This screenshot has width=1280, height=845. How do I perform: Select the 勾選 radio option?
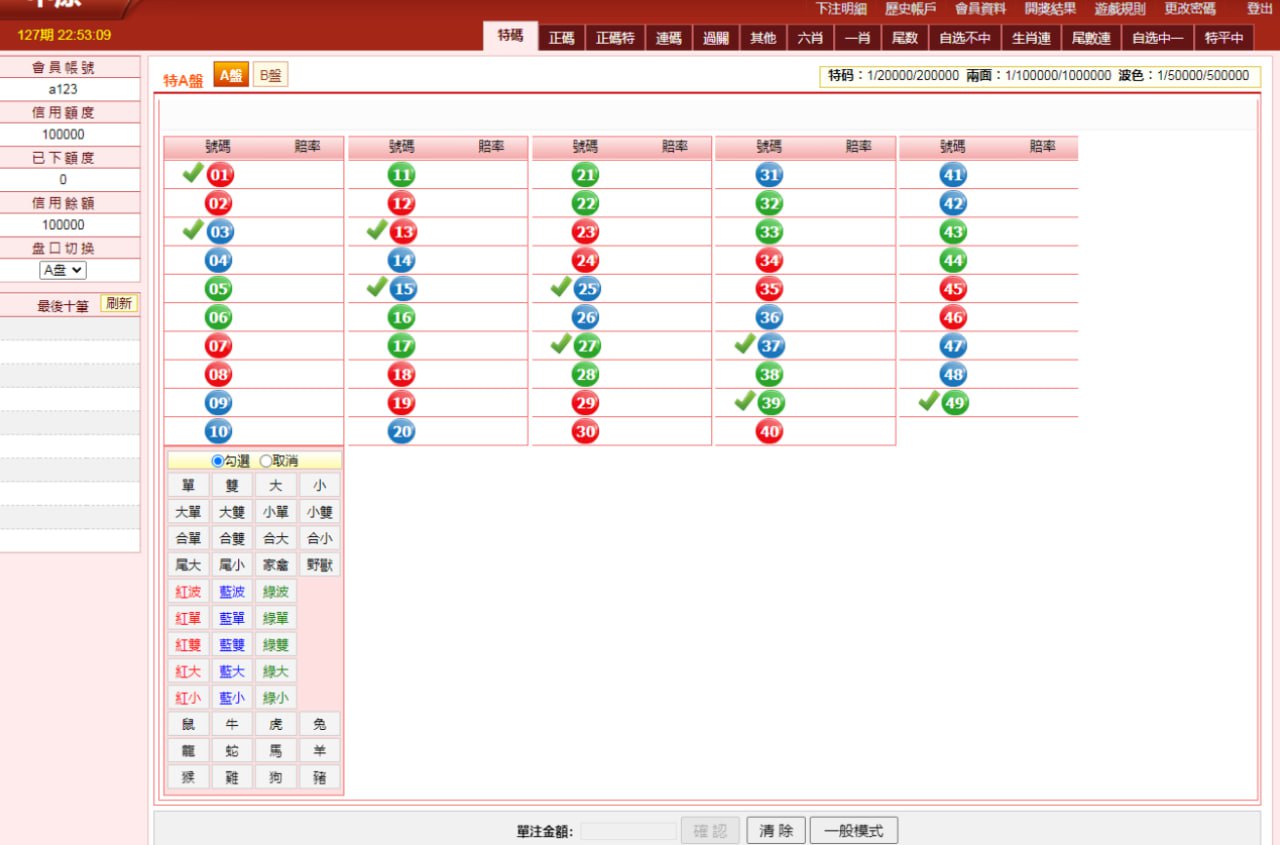(x=218, y=461)
